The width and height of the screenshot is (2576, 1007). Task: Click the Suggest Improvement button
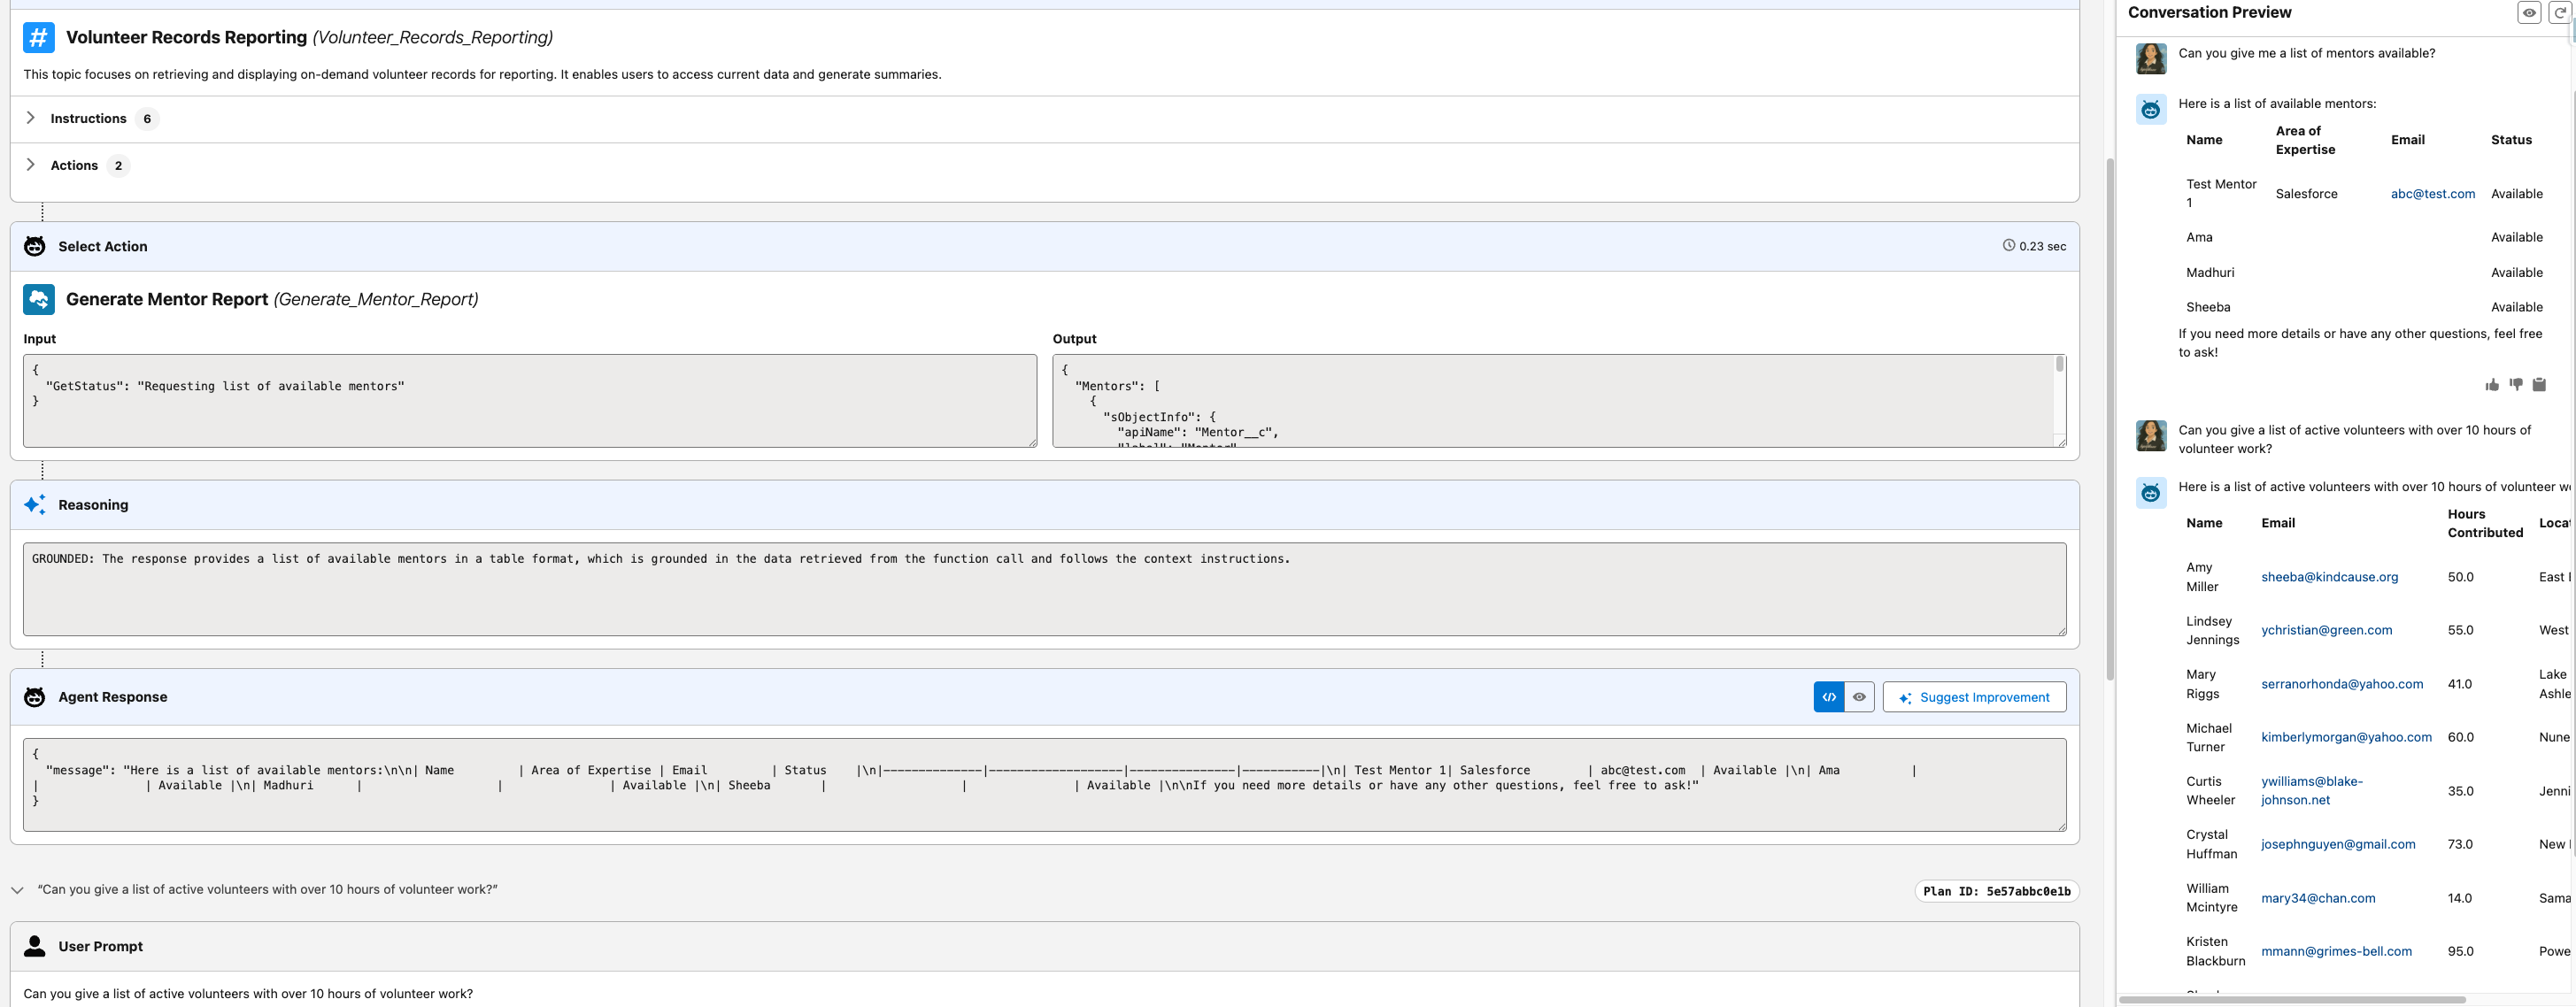click(x=1974, y=697)
